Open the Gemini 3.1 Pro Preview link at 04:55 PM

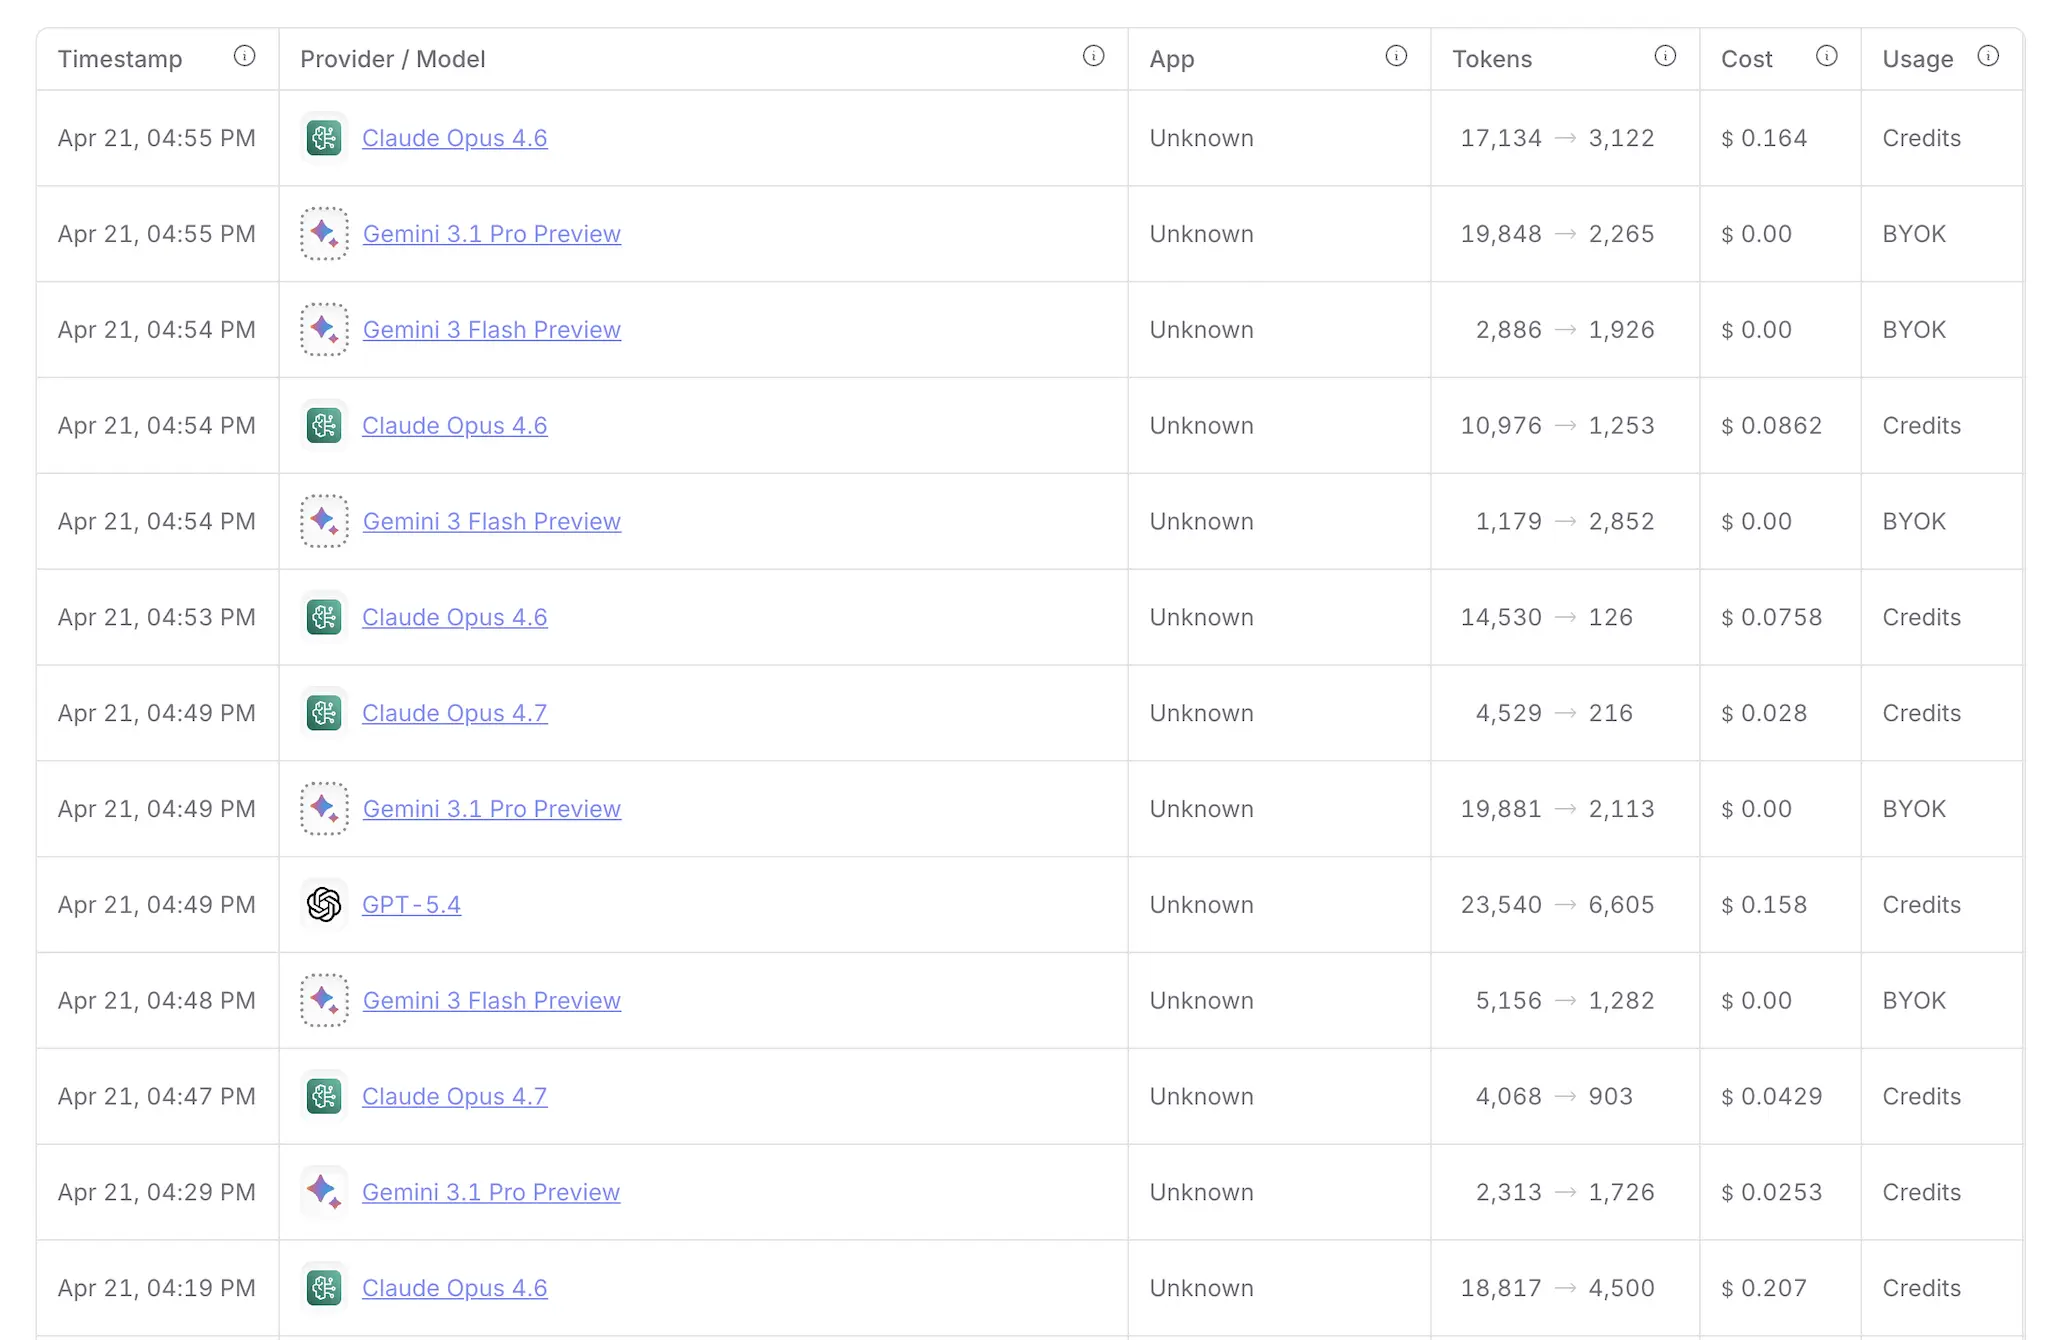coord(491,234)
